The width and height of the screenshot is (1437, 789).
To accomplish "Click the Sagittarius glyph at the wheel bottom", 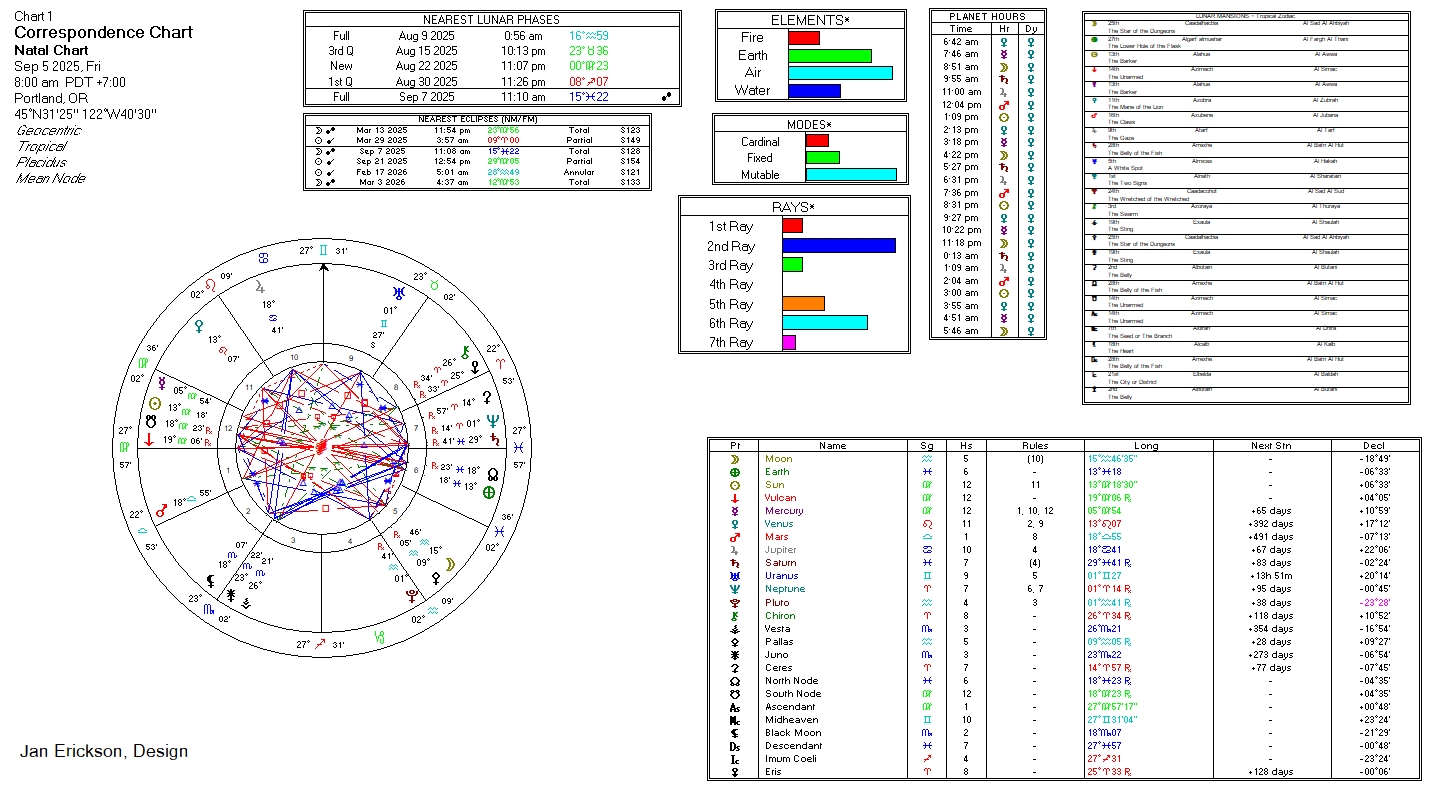I will pyautogui.click(x=323, y=645).
